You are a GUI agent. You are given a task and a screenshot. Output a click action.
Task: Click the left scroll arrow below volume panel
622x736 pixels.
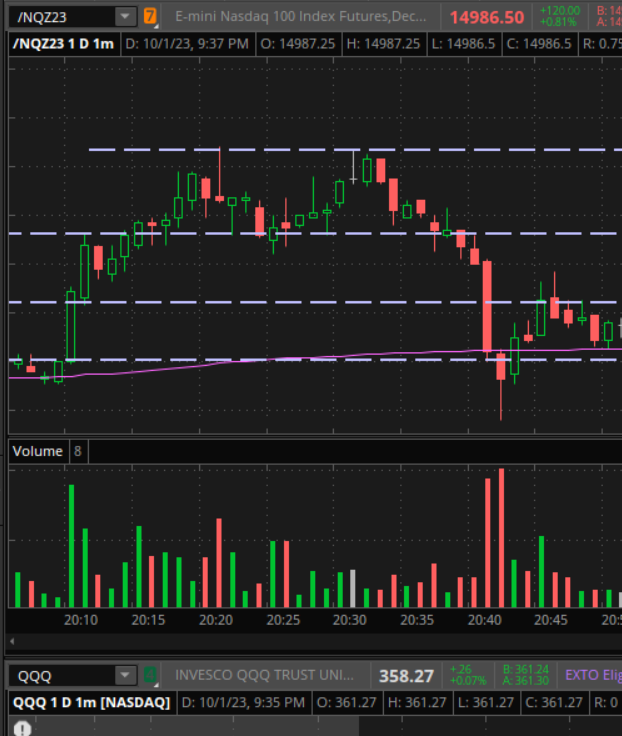(11, 641)
